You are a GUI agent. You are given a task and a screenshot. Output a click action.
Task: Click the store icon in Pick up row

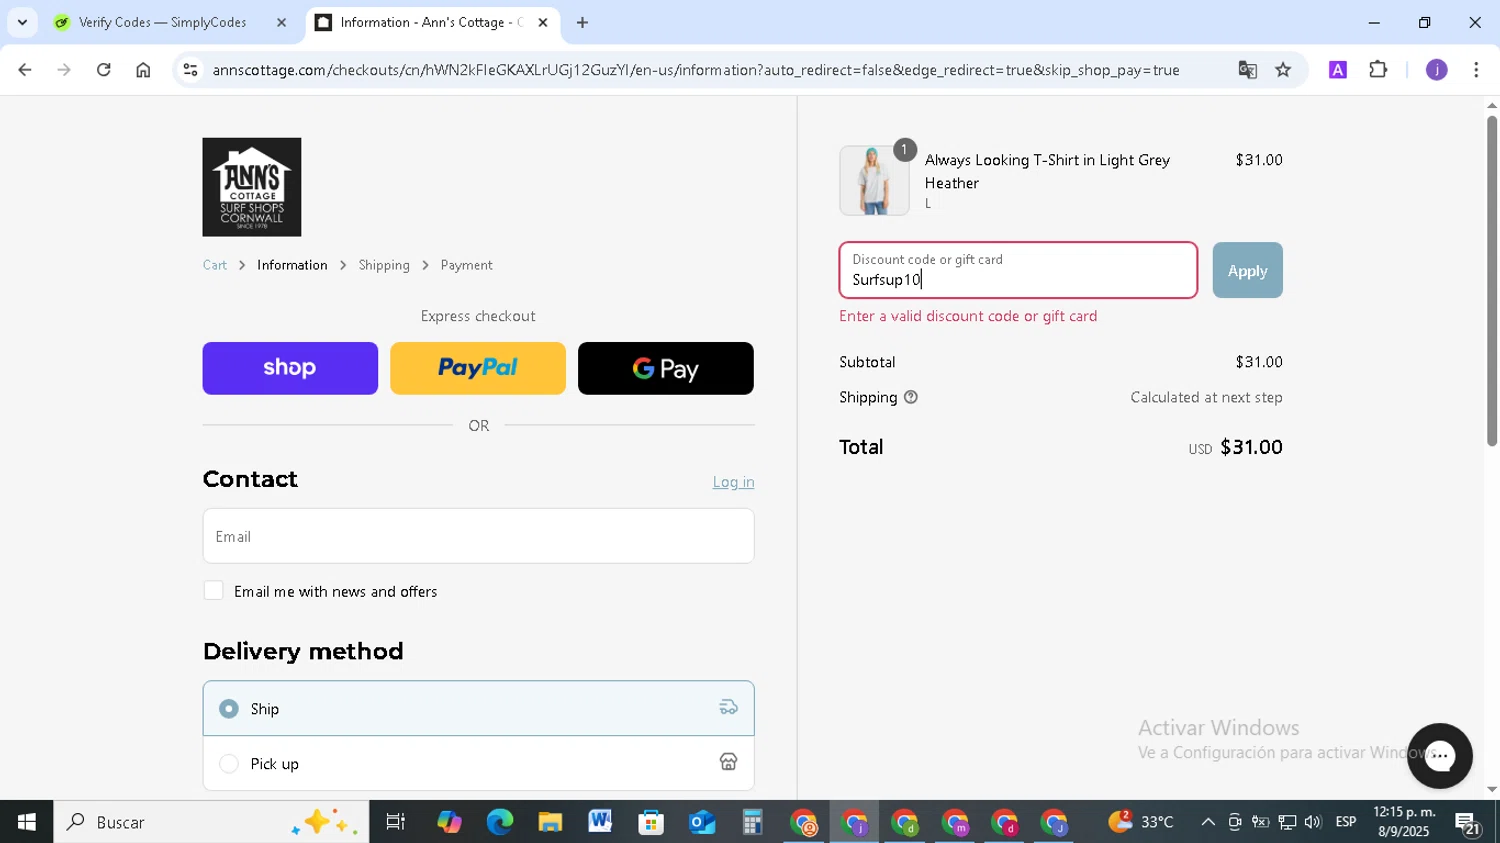[728, 762]
